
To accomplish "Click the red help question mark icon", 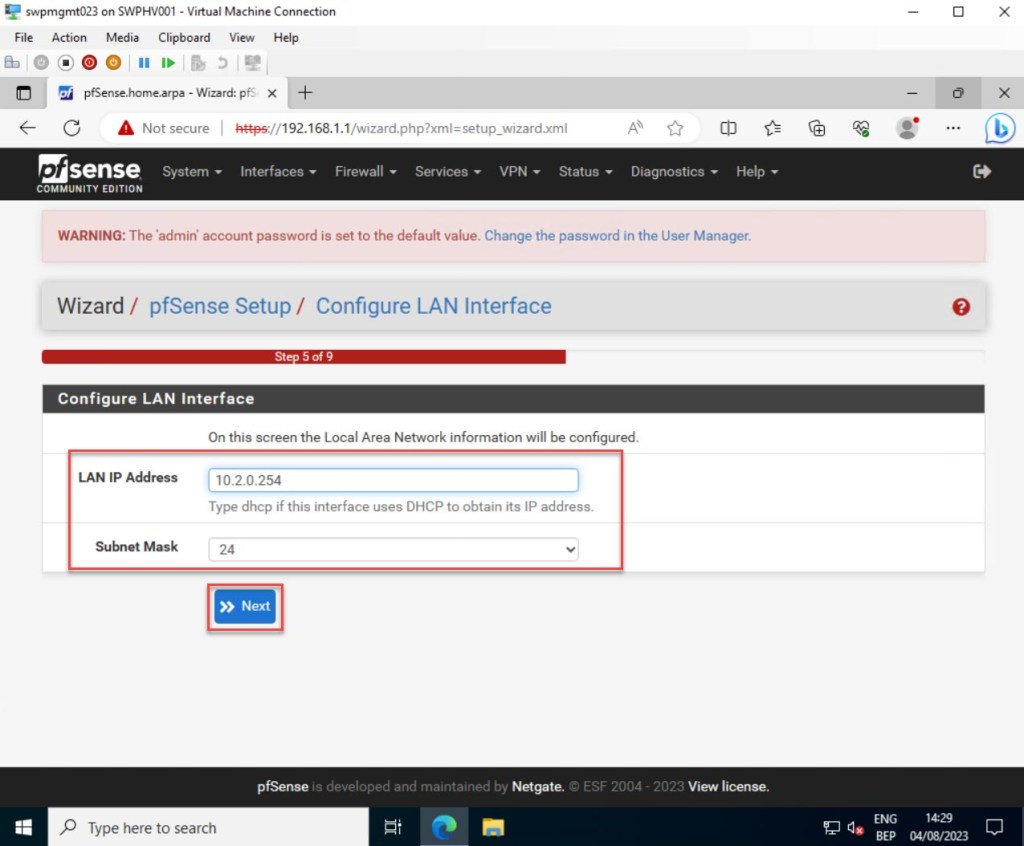I will (961, 307).
